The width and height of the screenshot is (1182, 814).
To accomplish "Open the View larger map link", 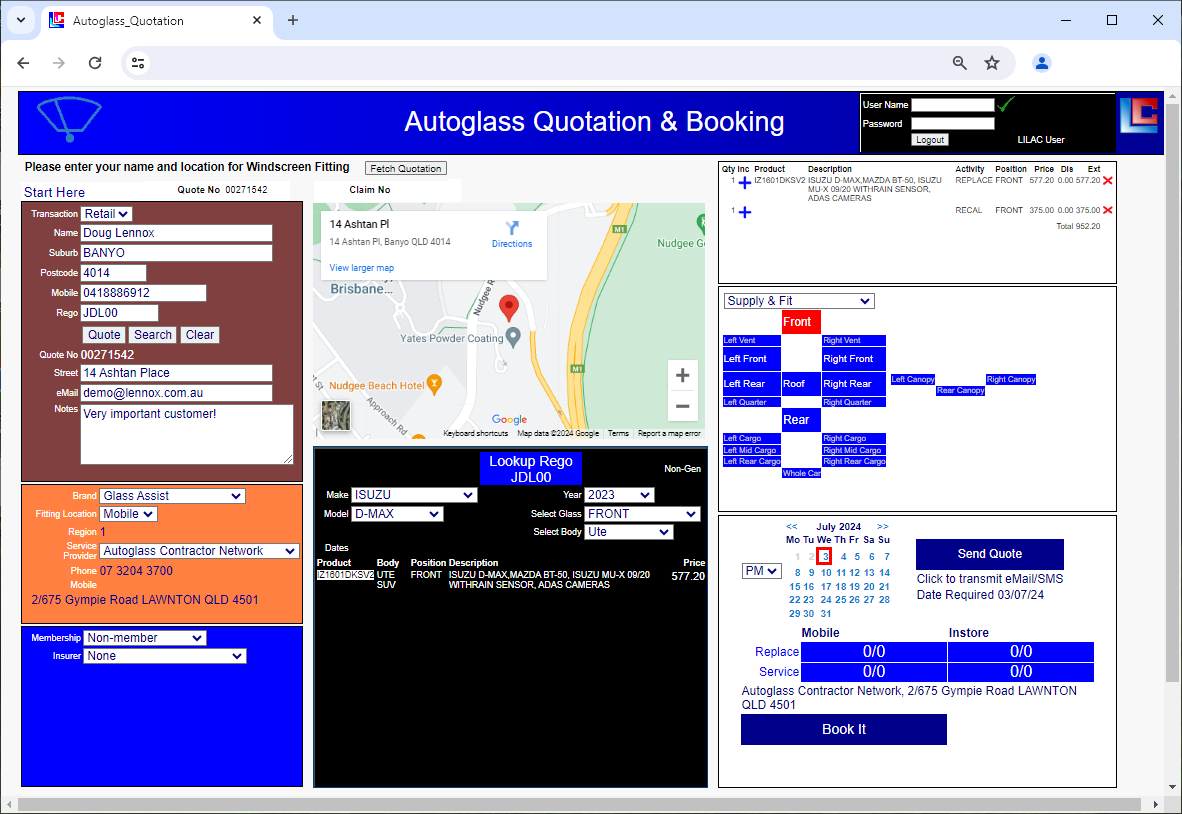I will point(361,268).
